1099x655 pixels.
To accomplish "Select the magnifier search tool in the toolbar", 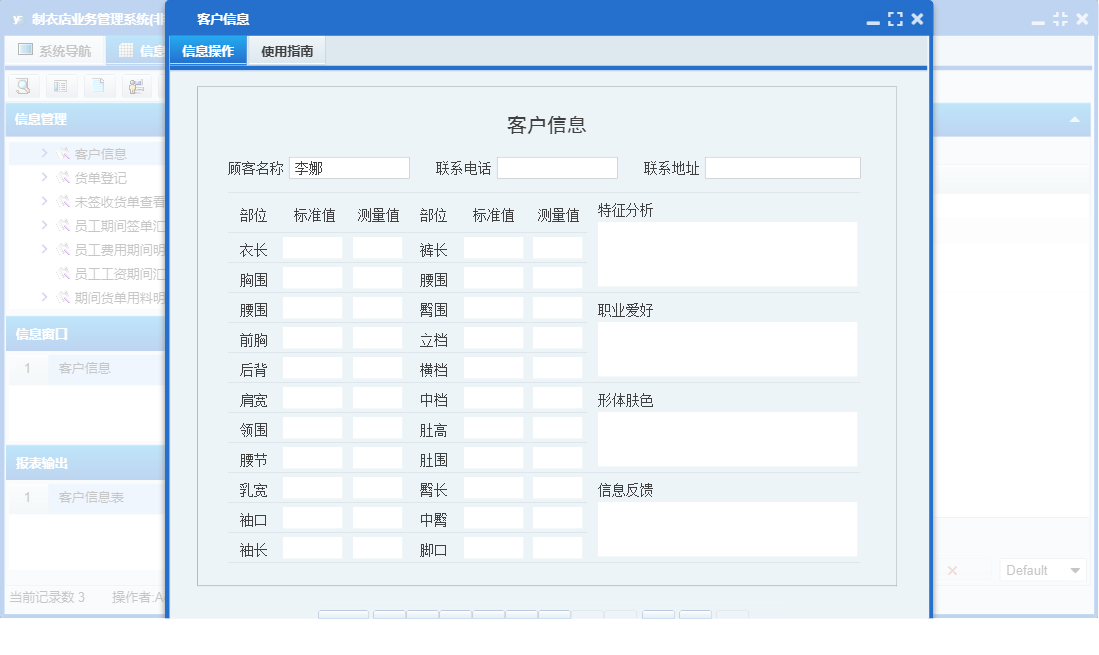I will click(20, 86).
